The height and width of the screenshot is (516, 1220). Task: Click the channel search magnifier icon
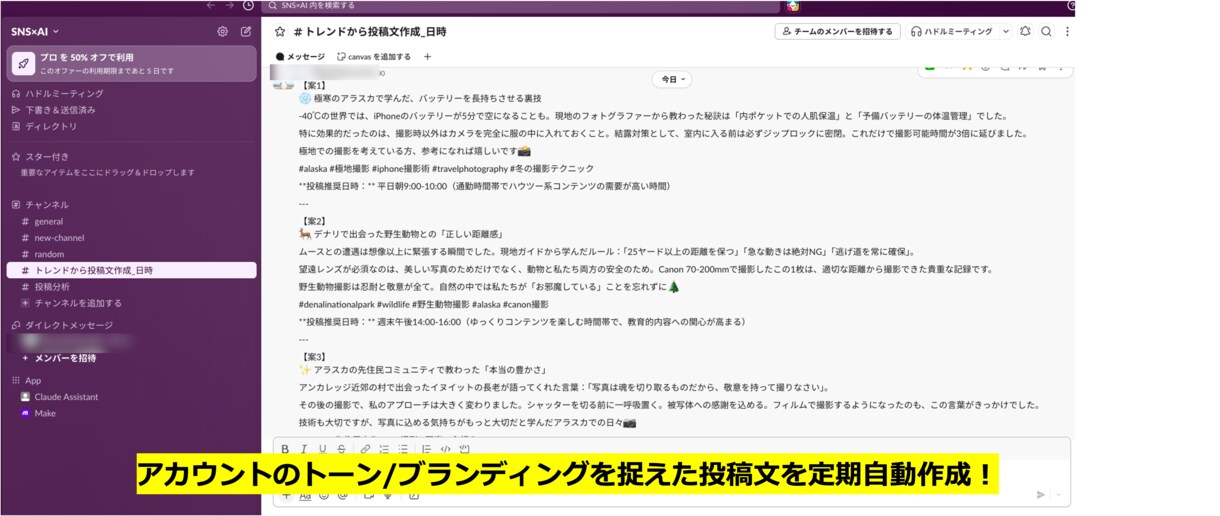click(x=1046, y=31)
